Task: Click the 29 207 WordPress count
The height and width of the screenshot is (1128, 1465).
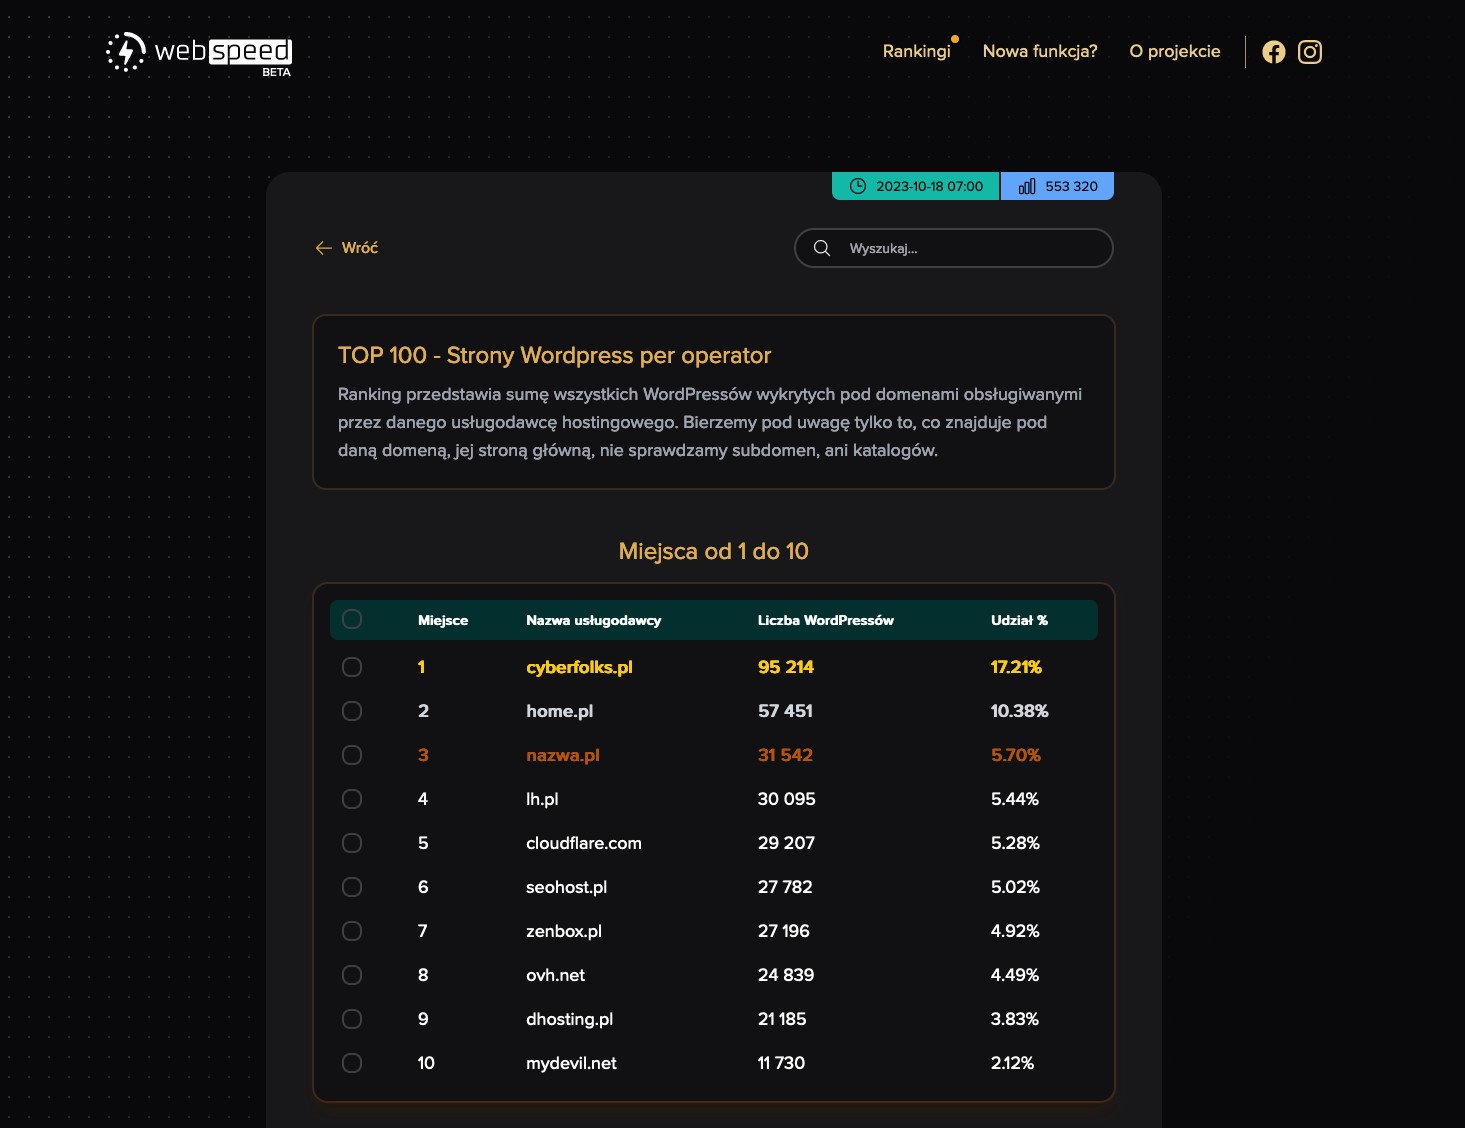Action: [x=786, y=843]
